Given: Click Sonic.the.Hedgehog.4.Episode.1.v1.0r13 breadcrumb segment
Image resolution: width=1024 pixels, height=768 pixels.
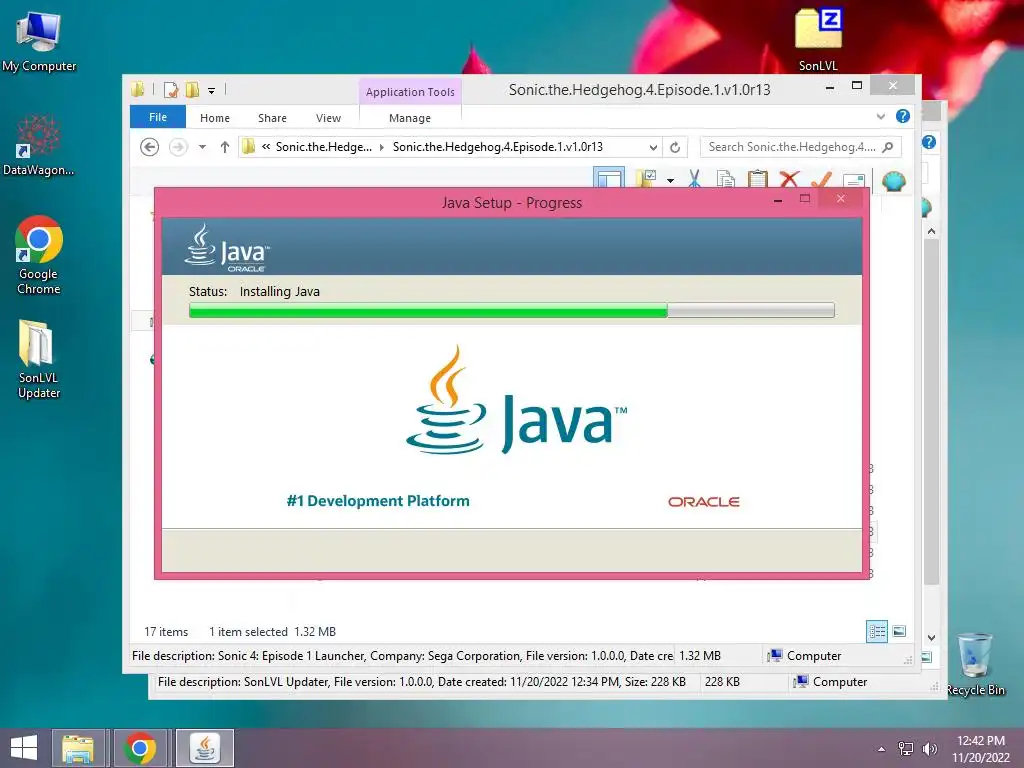Looking at the screenshot, I should (x=498, y=147).
